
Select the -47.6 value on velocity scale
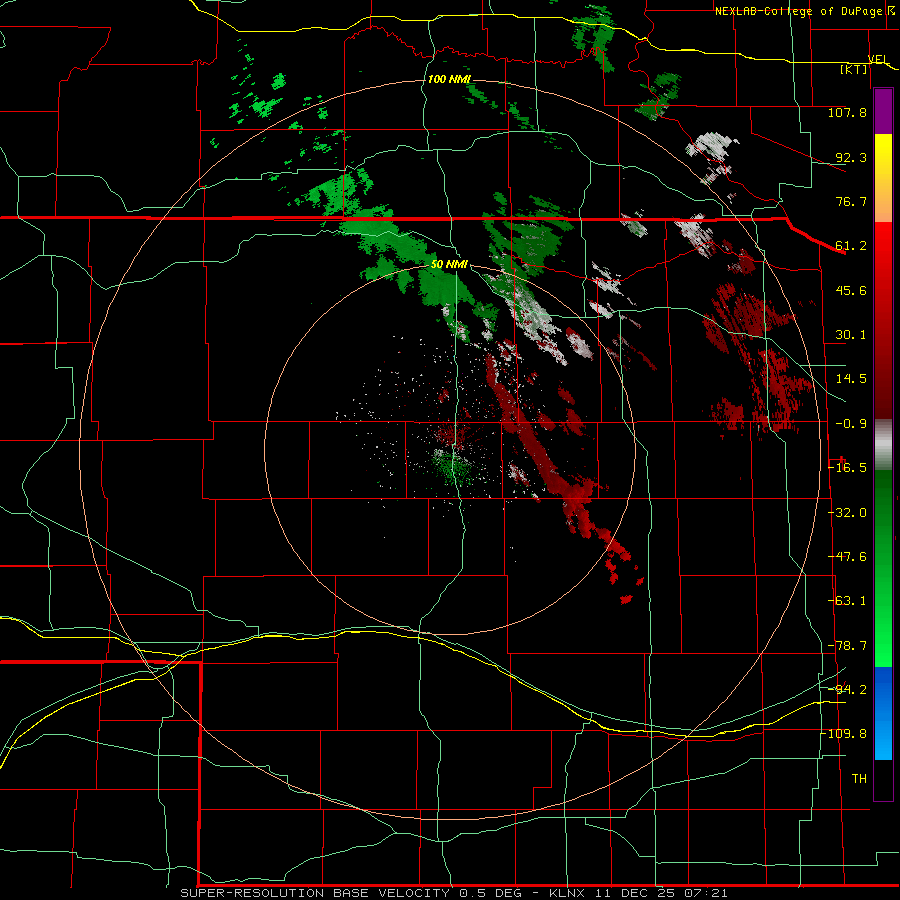[x=847, y=557]
